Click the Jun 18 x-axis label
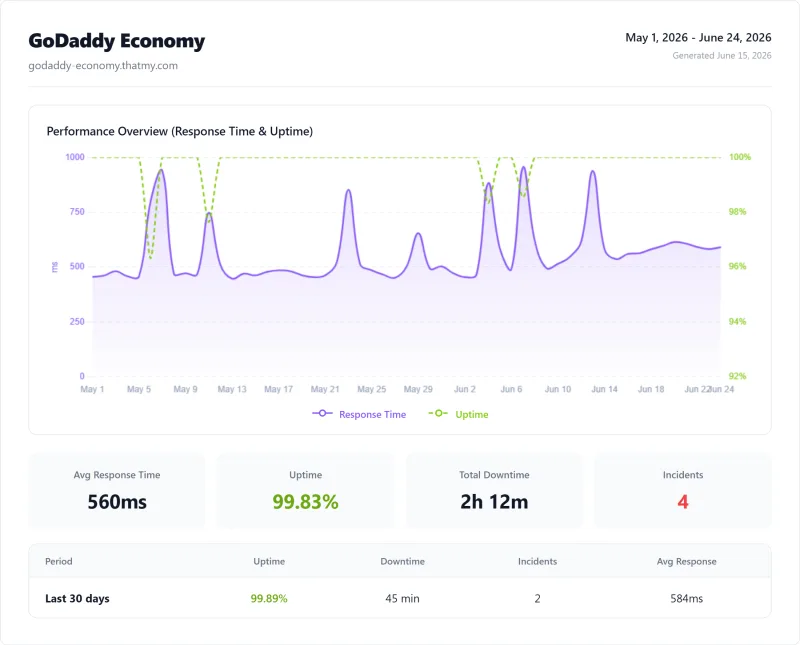The height and width of the screenshot is (645, 800). [651, 389]
